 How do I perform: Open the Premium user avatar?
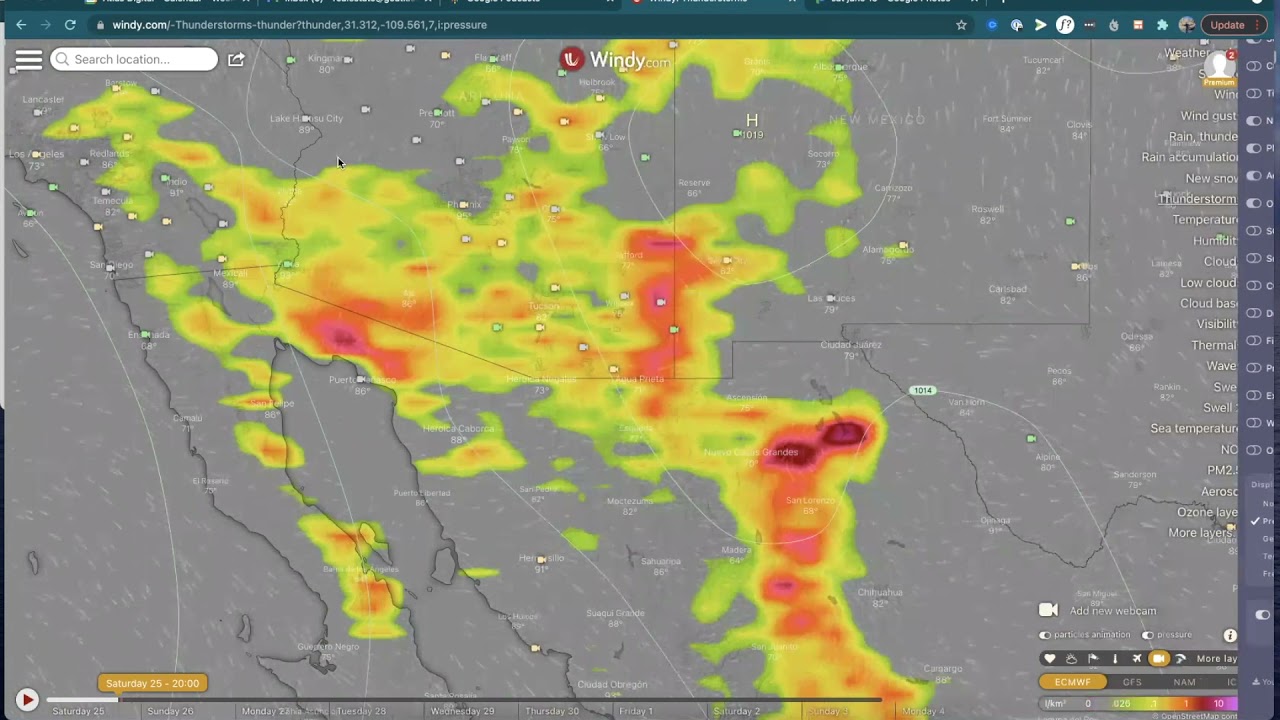[x=1219, y=66]
